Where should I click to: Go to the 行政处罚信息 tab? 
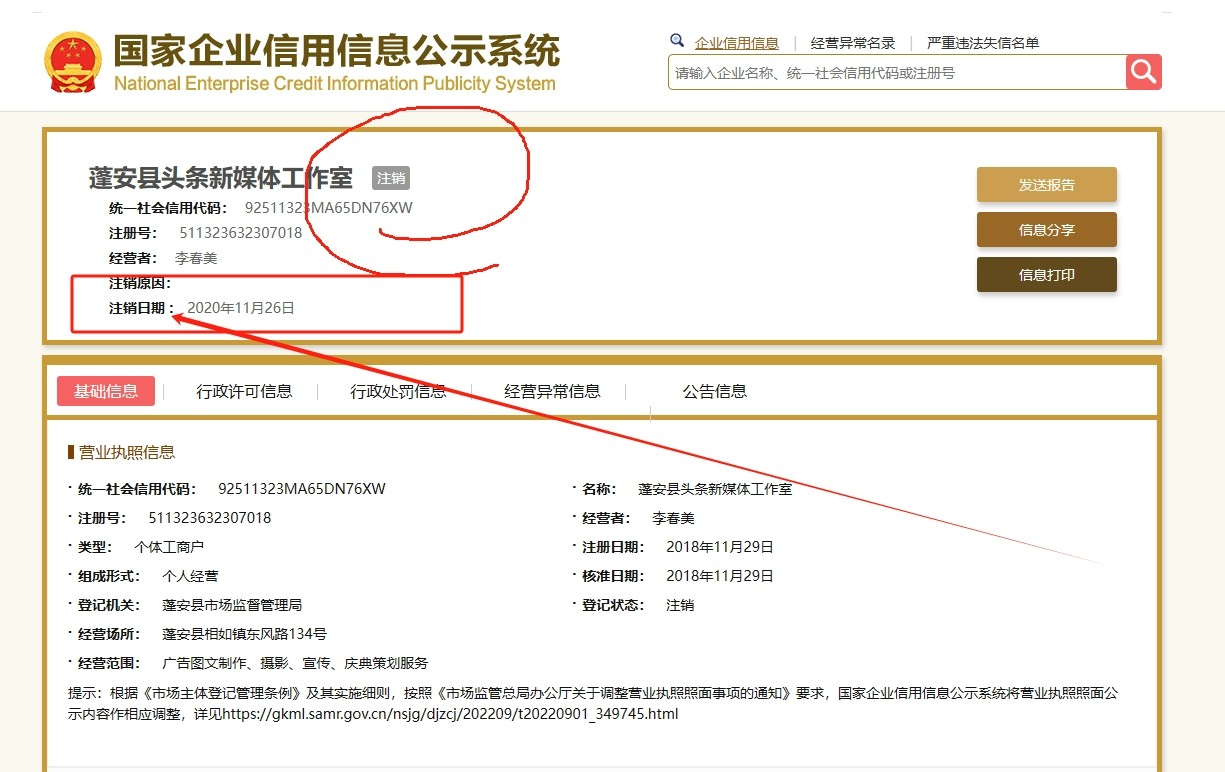coord(398,391)
